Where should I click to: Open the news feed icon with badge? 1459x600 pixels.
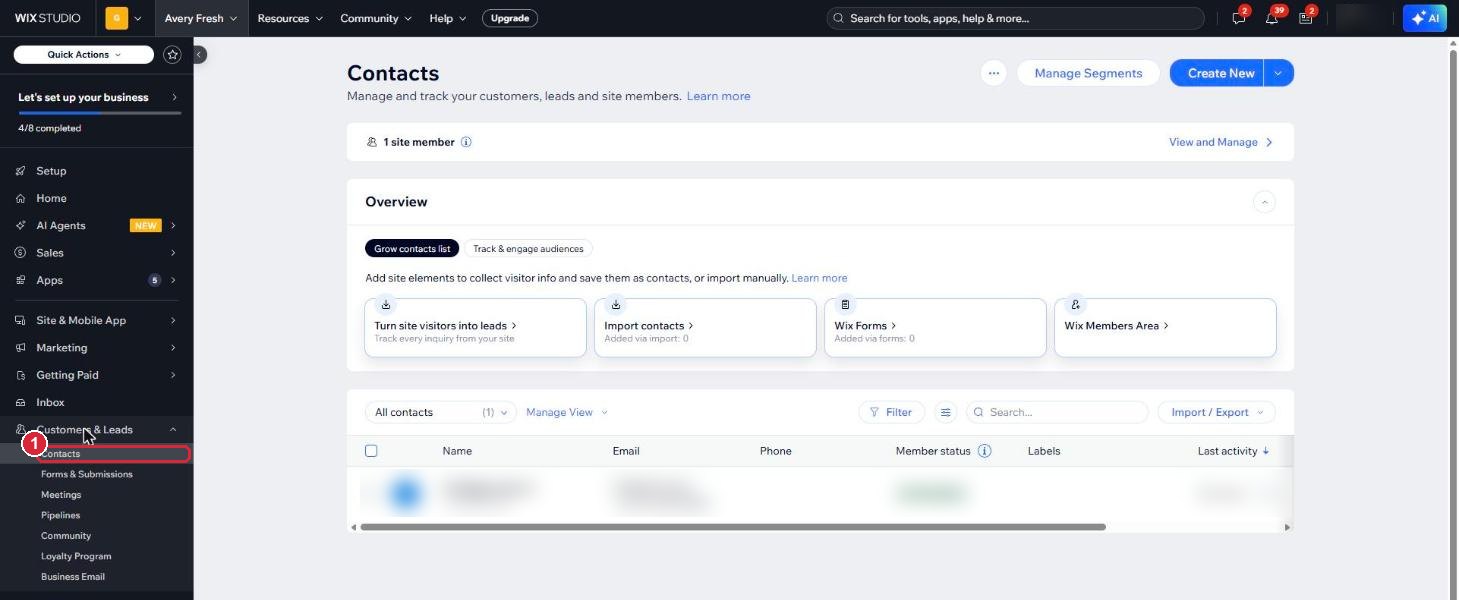1306,18
